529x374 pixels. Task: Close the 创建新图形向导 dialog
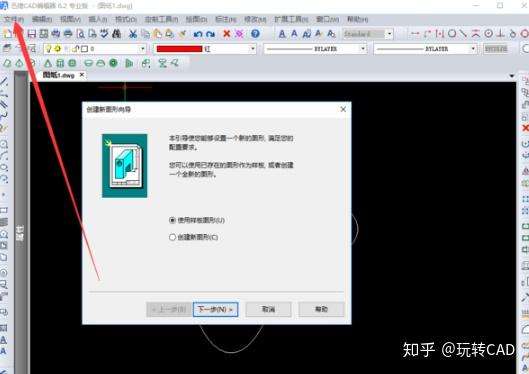click(343, 109)
